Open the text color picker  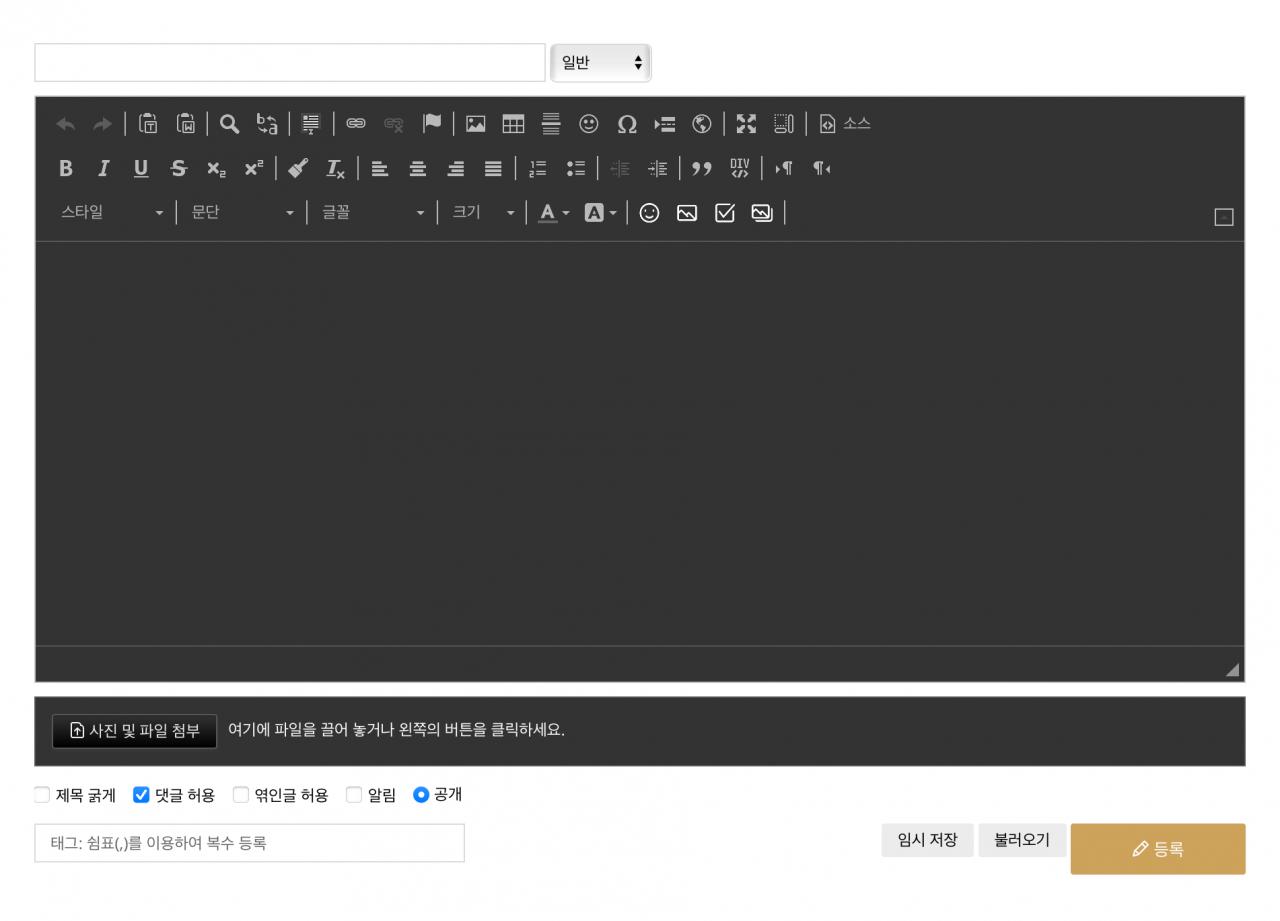tap(554, 212)
